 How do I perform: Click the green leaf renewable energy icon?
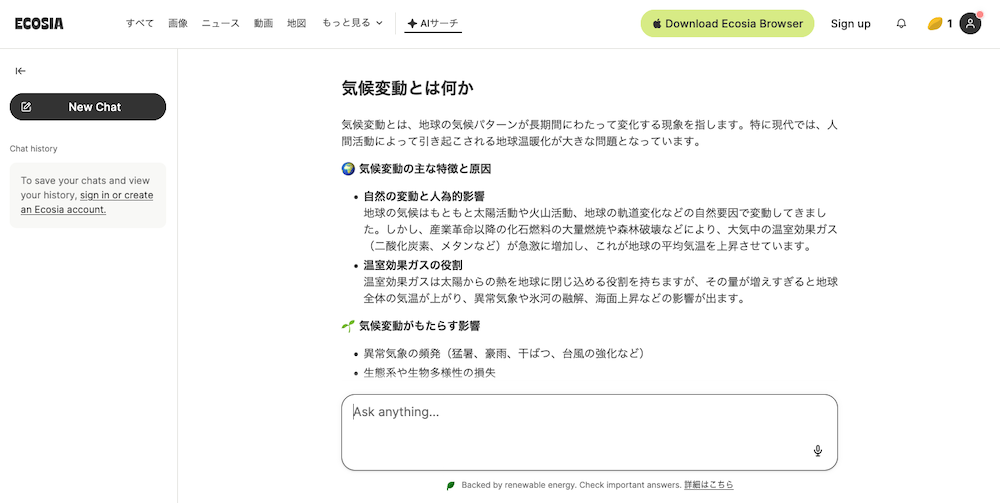pos(451,485)
